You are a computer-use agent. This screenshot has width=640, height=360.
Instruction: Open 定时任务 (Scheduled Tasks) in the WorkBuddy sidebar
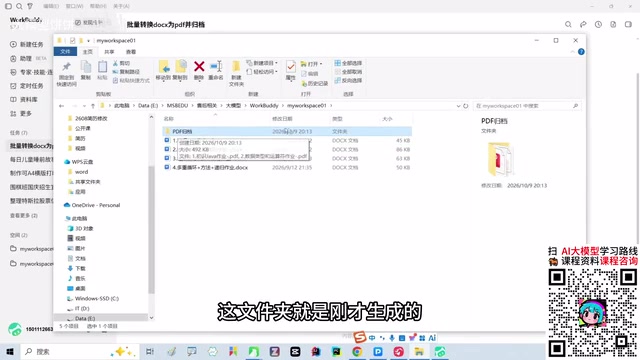coord(27,86)
